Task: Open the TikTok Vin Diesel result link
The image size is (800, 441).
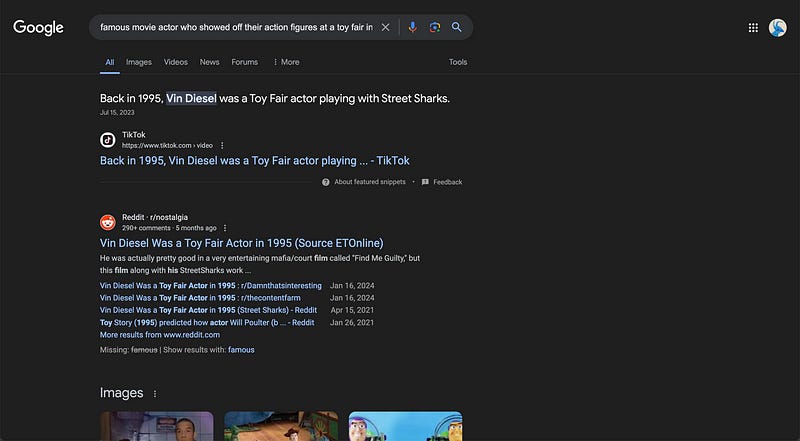Action: (255, 161)
